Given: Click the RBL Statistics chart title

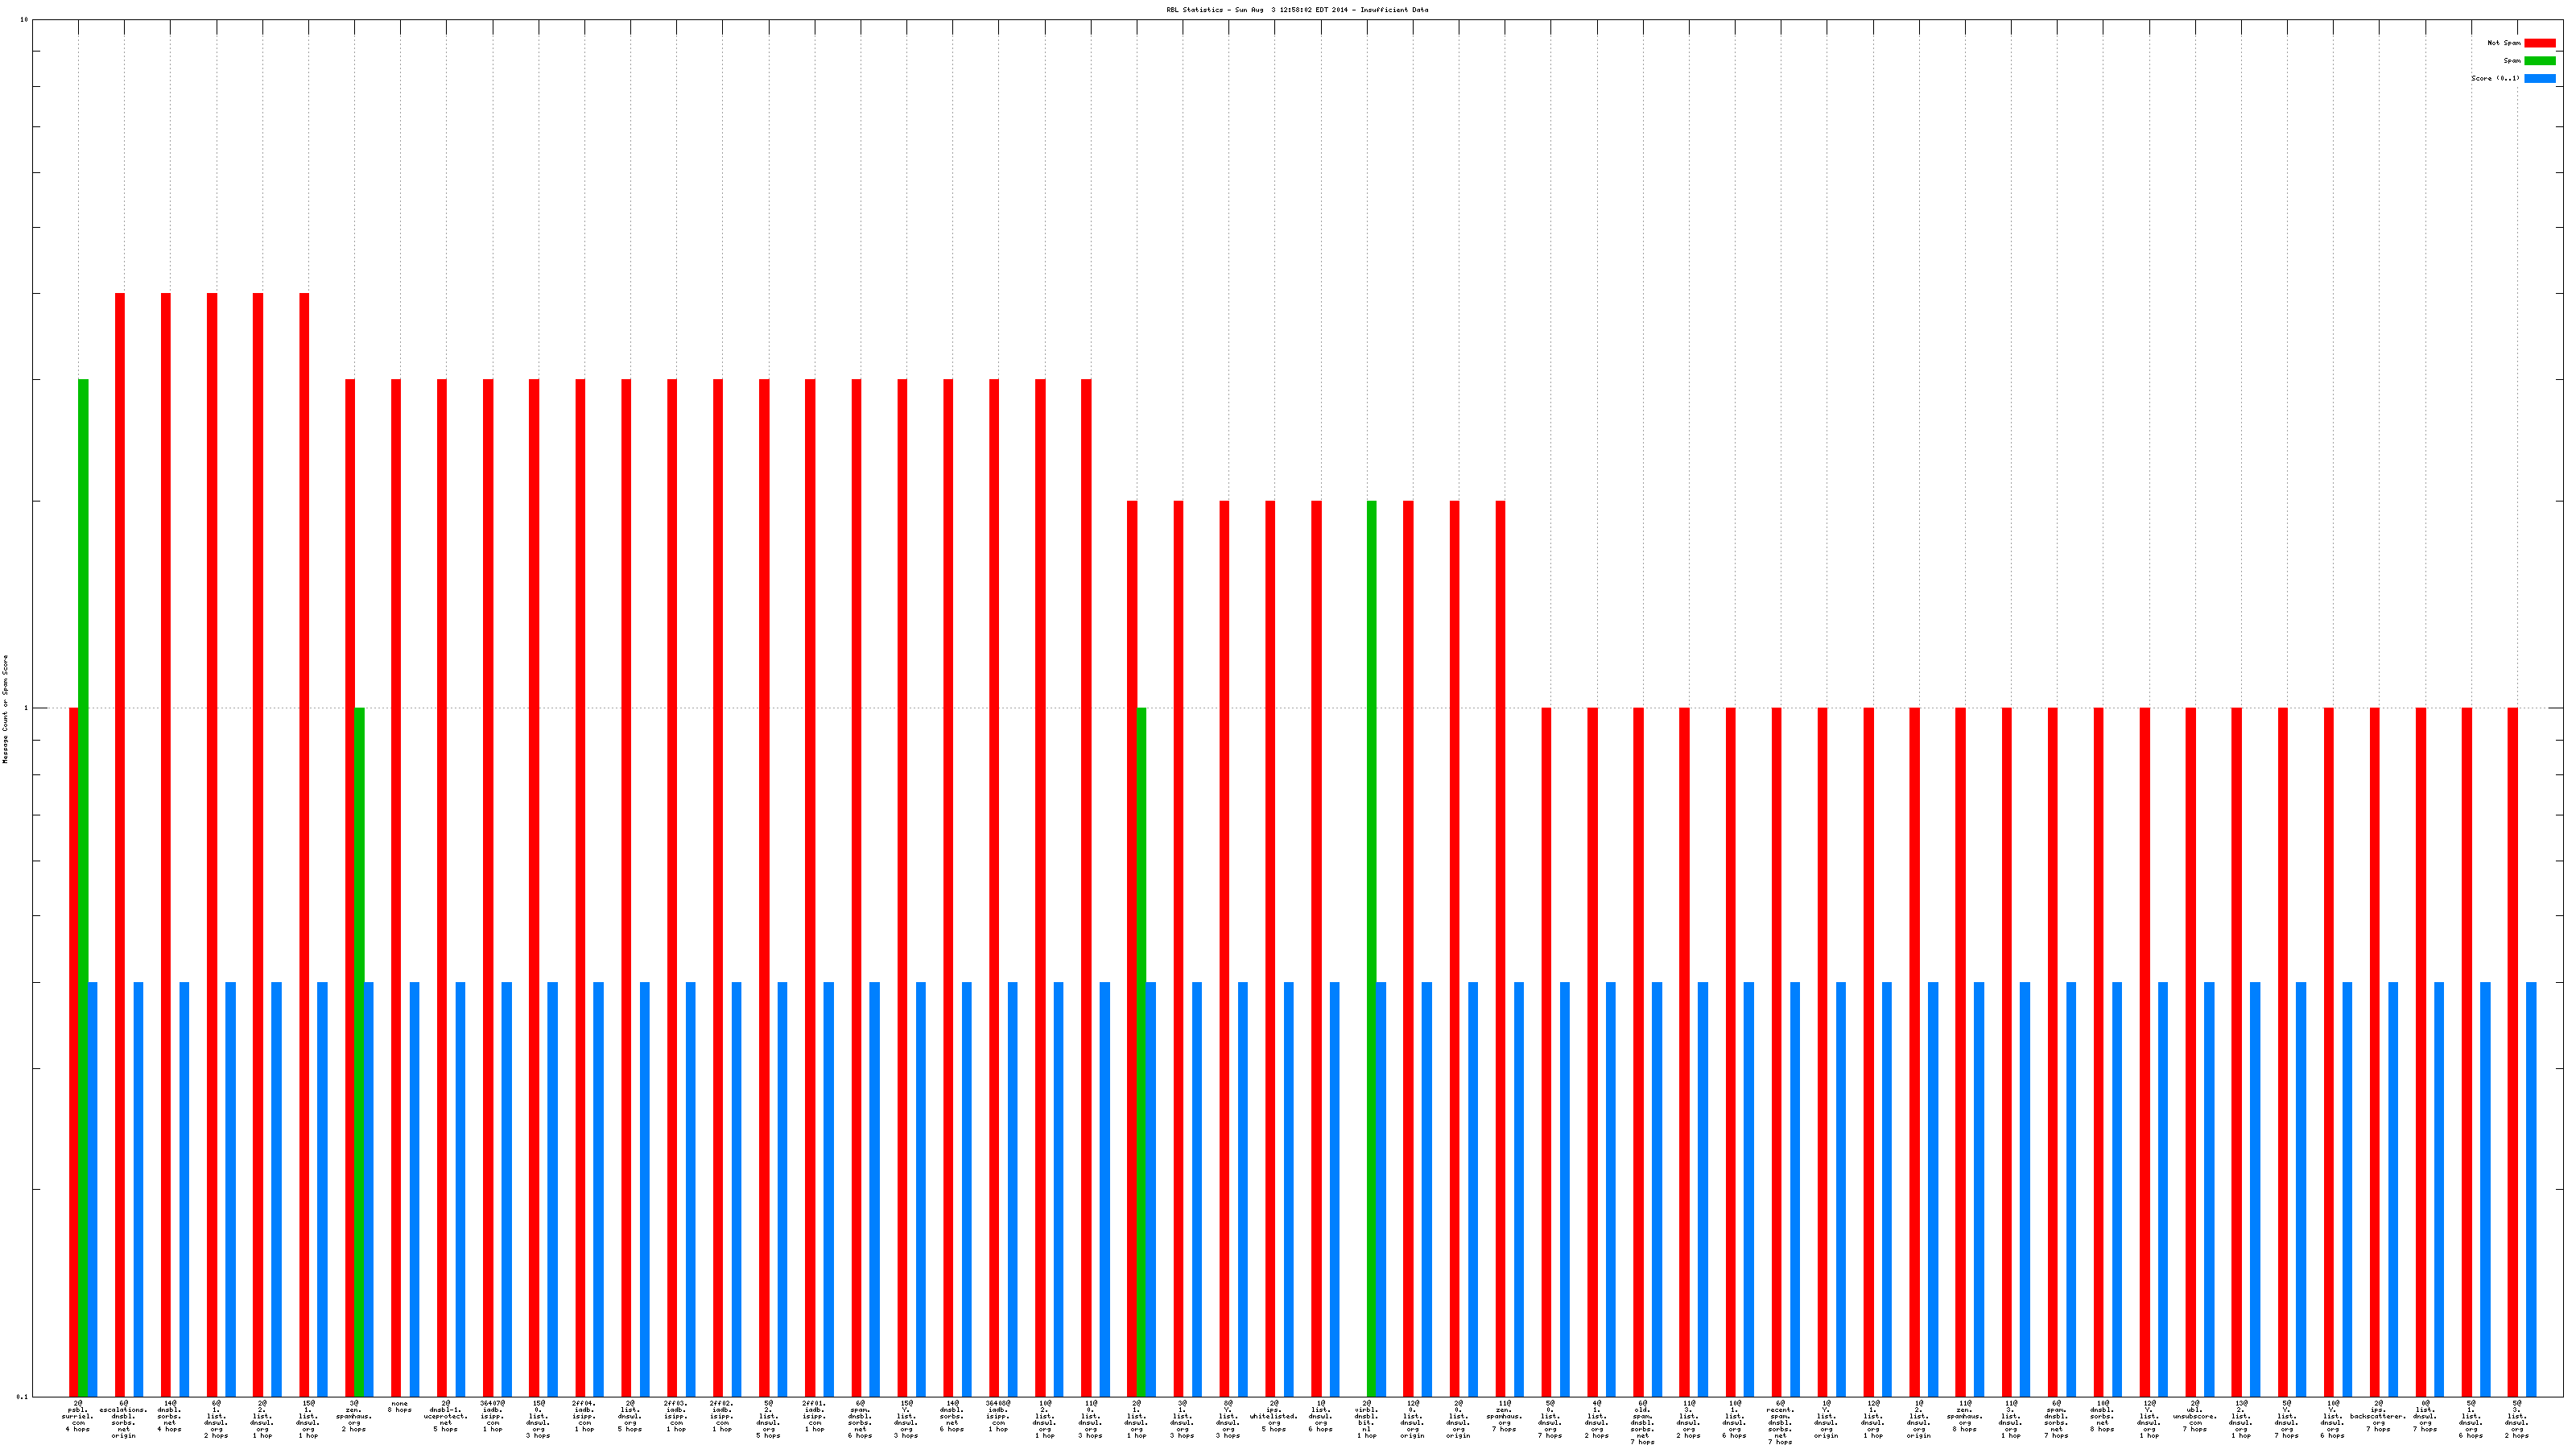Looking at the screenshot, I should coord(1296,10).
